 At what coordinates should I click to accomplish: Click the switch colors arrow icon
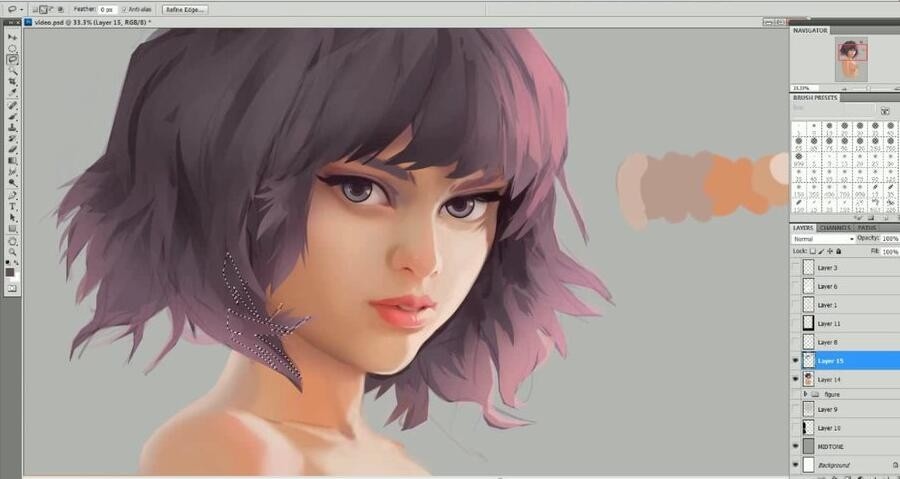pyautogui.click(x=16, y=262)
